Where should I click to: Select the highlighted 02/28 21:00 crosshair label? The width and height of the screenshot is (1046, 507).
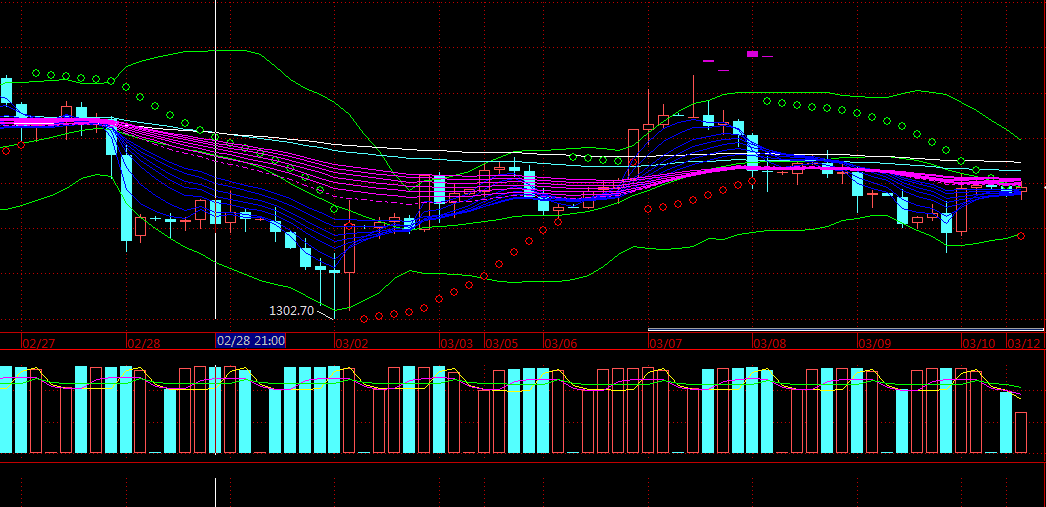click(251, 341)
